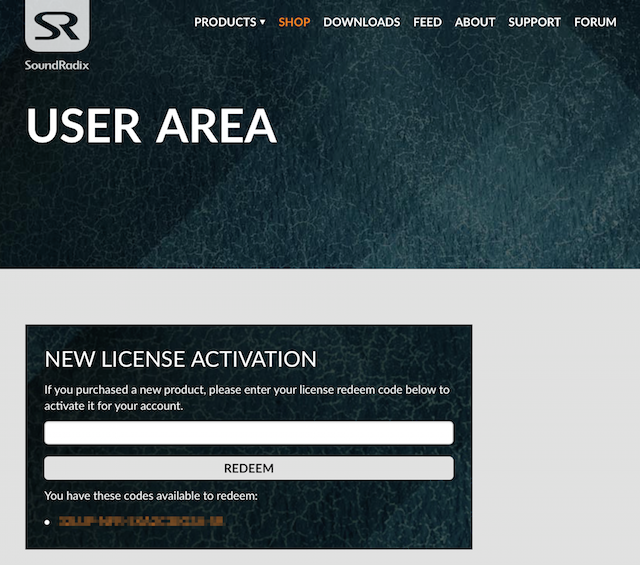This screenshot has height=565, width=640.
Task: Select the blurred available redeem code link
Action: (x=141, y=521)
